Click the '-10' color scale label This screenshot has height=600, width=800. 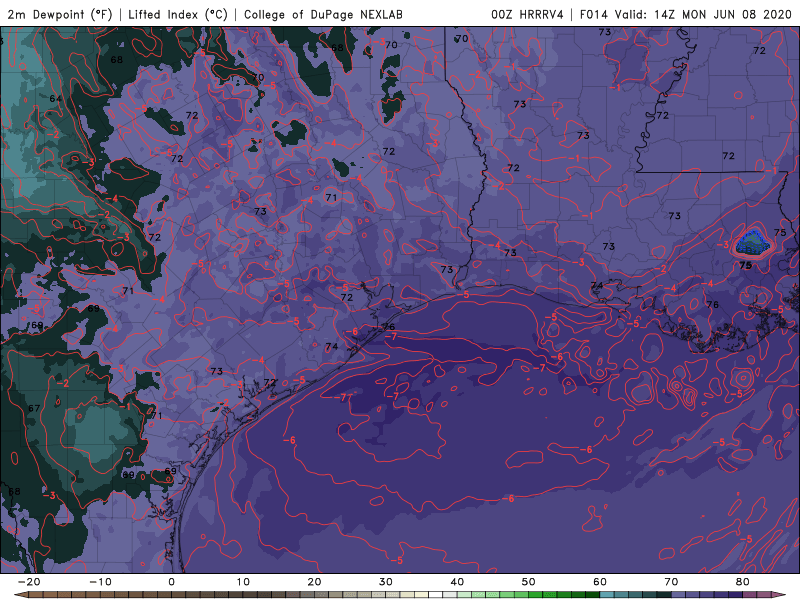click(100, 582)
